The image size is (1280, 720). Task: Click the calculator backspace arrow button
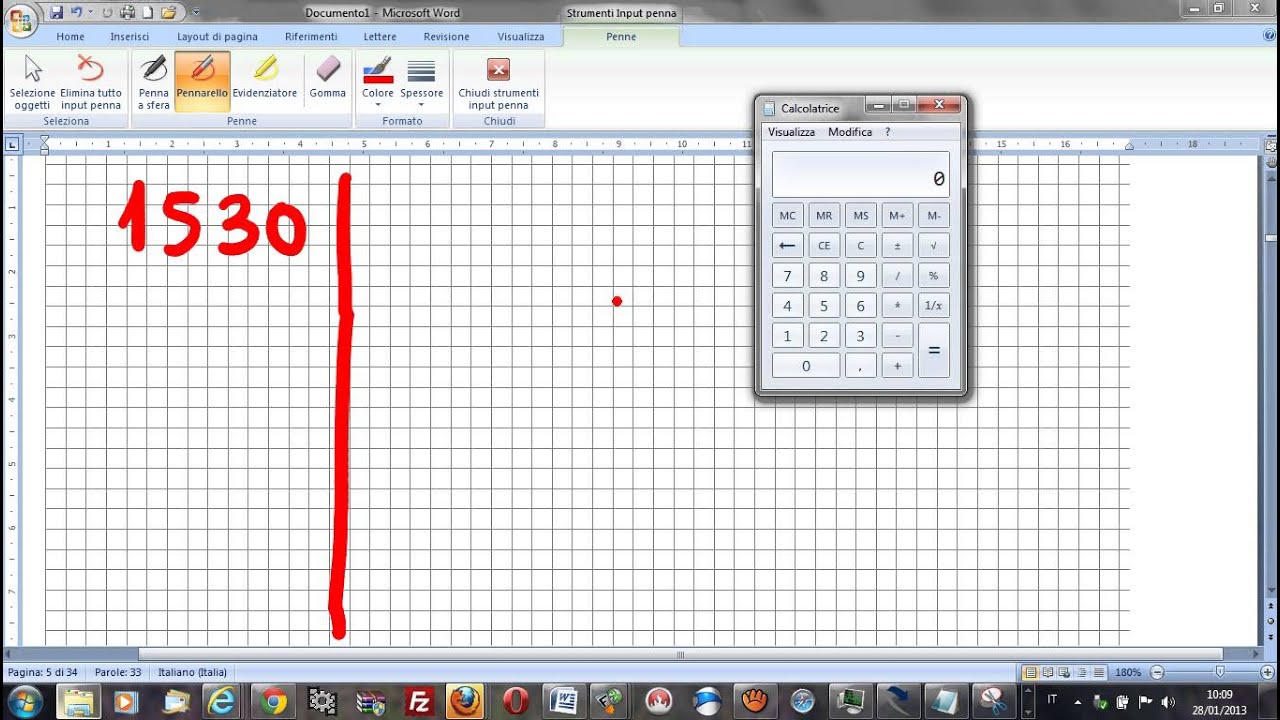[x=788, y=246]
